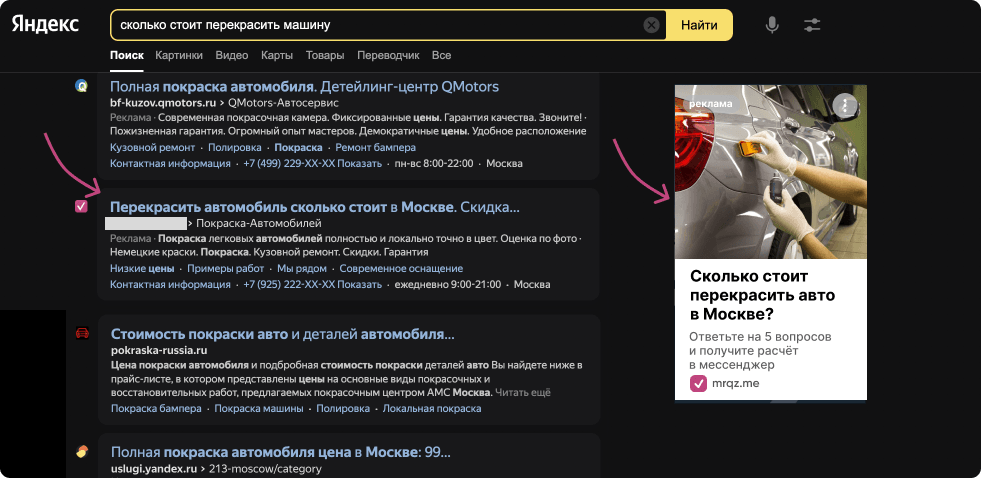
Task: Open pokraska-russia Полировка sitelink
Action: 343,409
